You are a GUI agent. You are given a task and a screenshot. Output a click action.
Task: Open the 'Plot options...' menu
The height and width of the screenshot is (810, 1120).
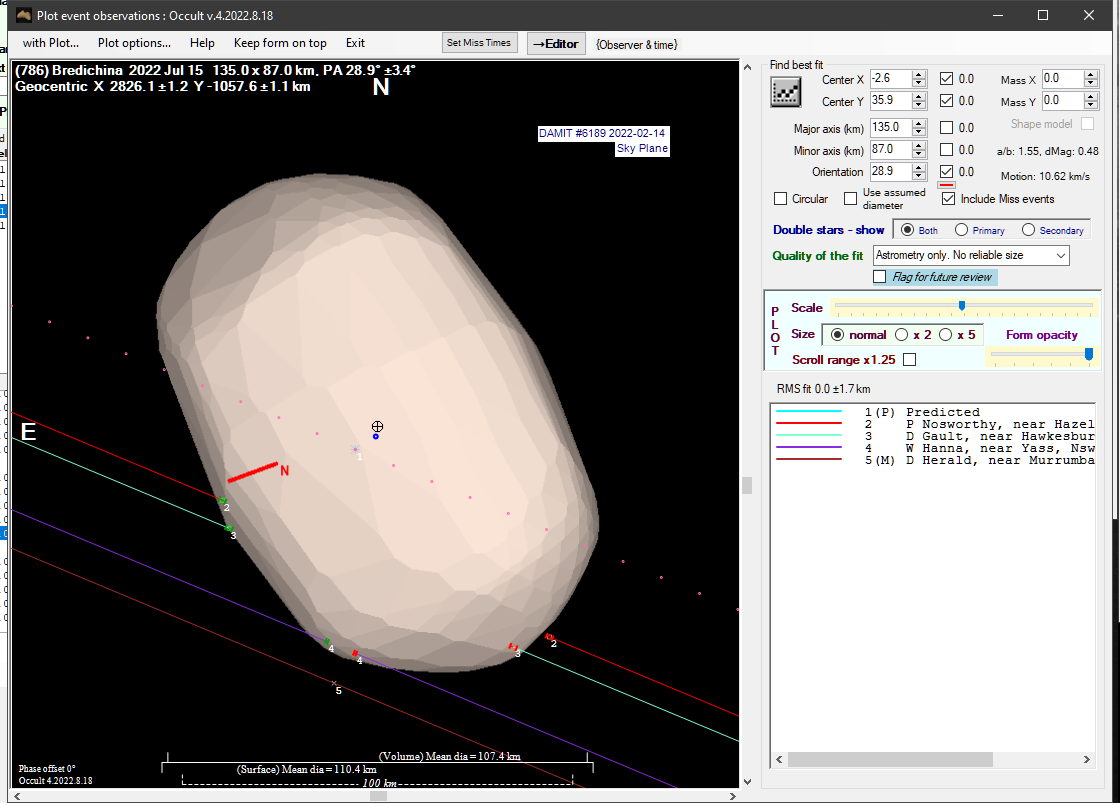[134, 43]
